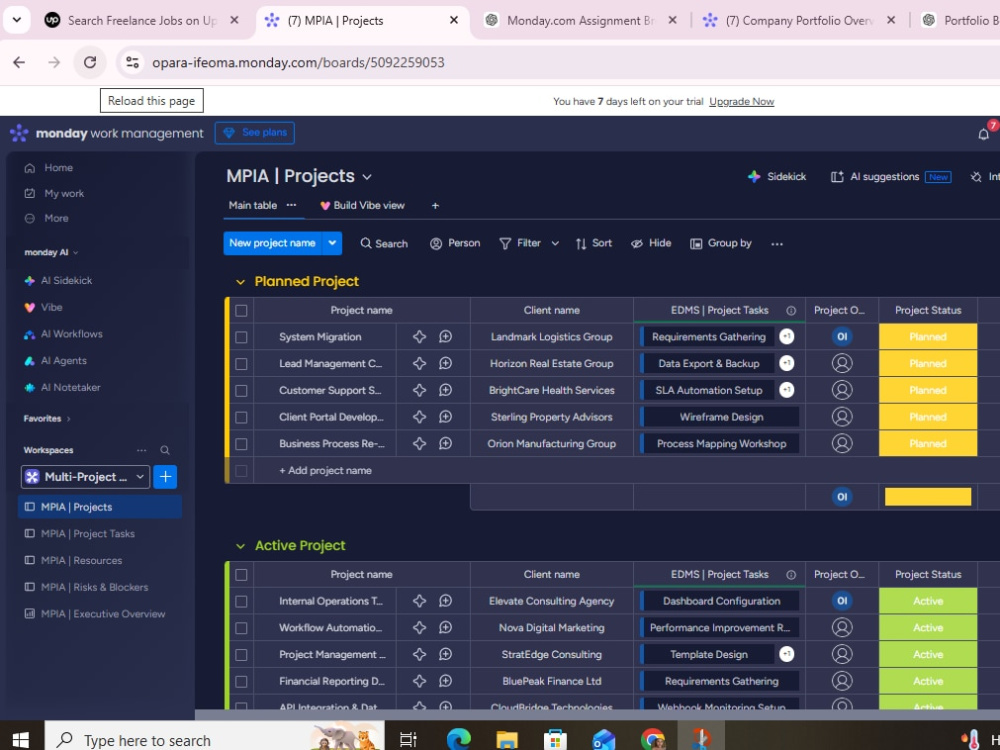Image resolution: width=1000 pixels, height=750 pixels.
Task: Select all items in Active Project group
Action: coord(241,575)
